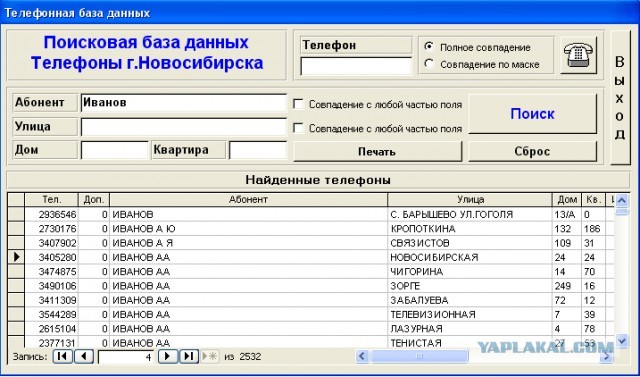Image resolution: width=640 pixels, height=377 pixels.
Task: Click the Печать button
Action: click(x=378, y=151)
